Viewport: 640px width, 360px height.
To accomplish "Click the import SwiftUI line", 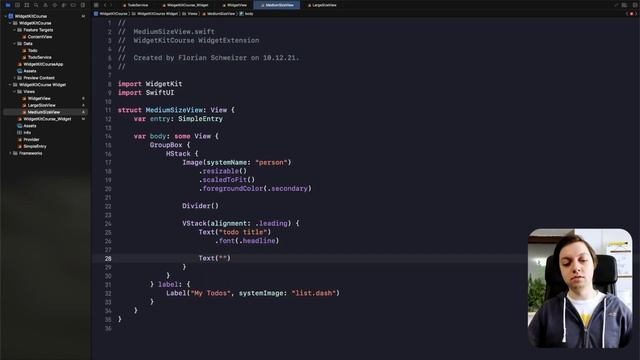I will (146, 93).
